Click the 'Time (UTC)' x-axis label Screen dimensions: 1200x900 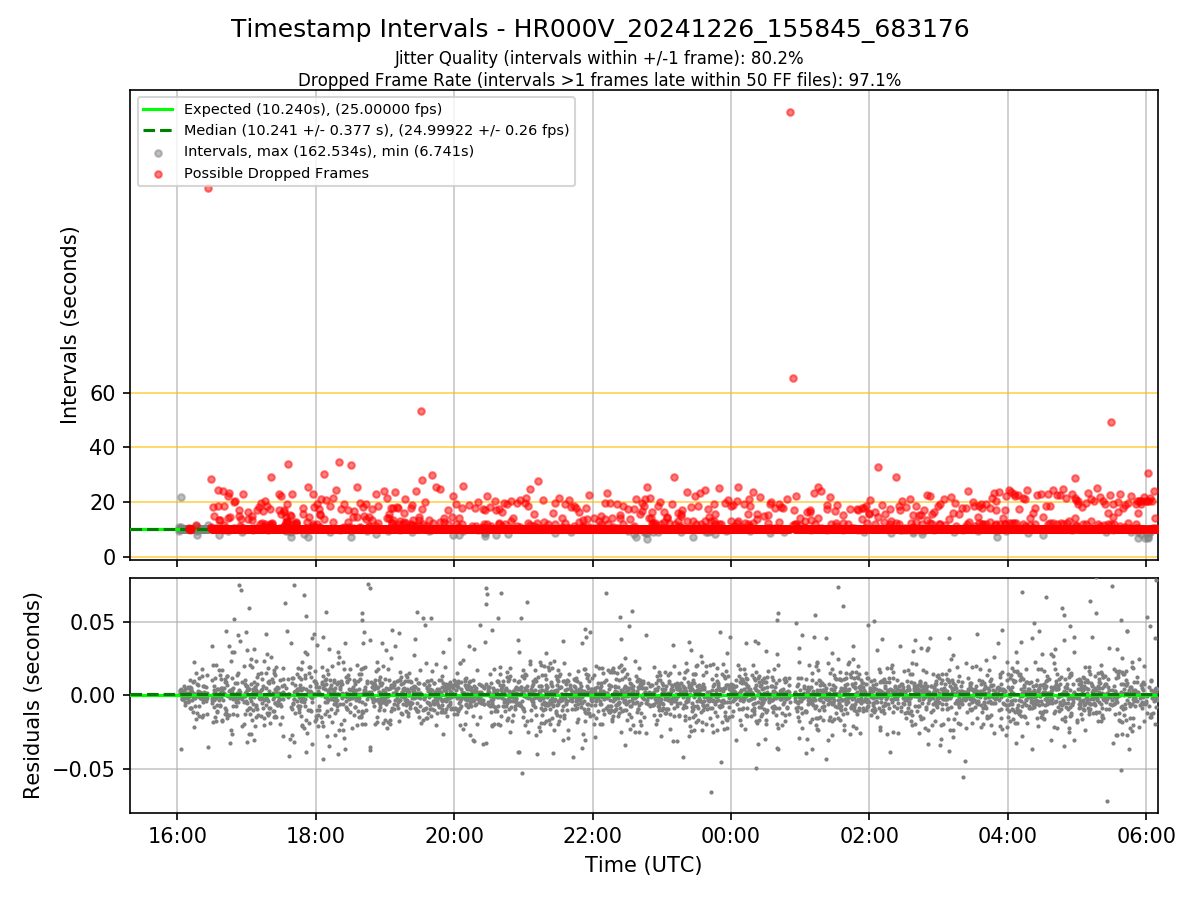click(644, 864)
